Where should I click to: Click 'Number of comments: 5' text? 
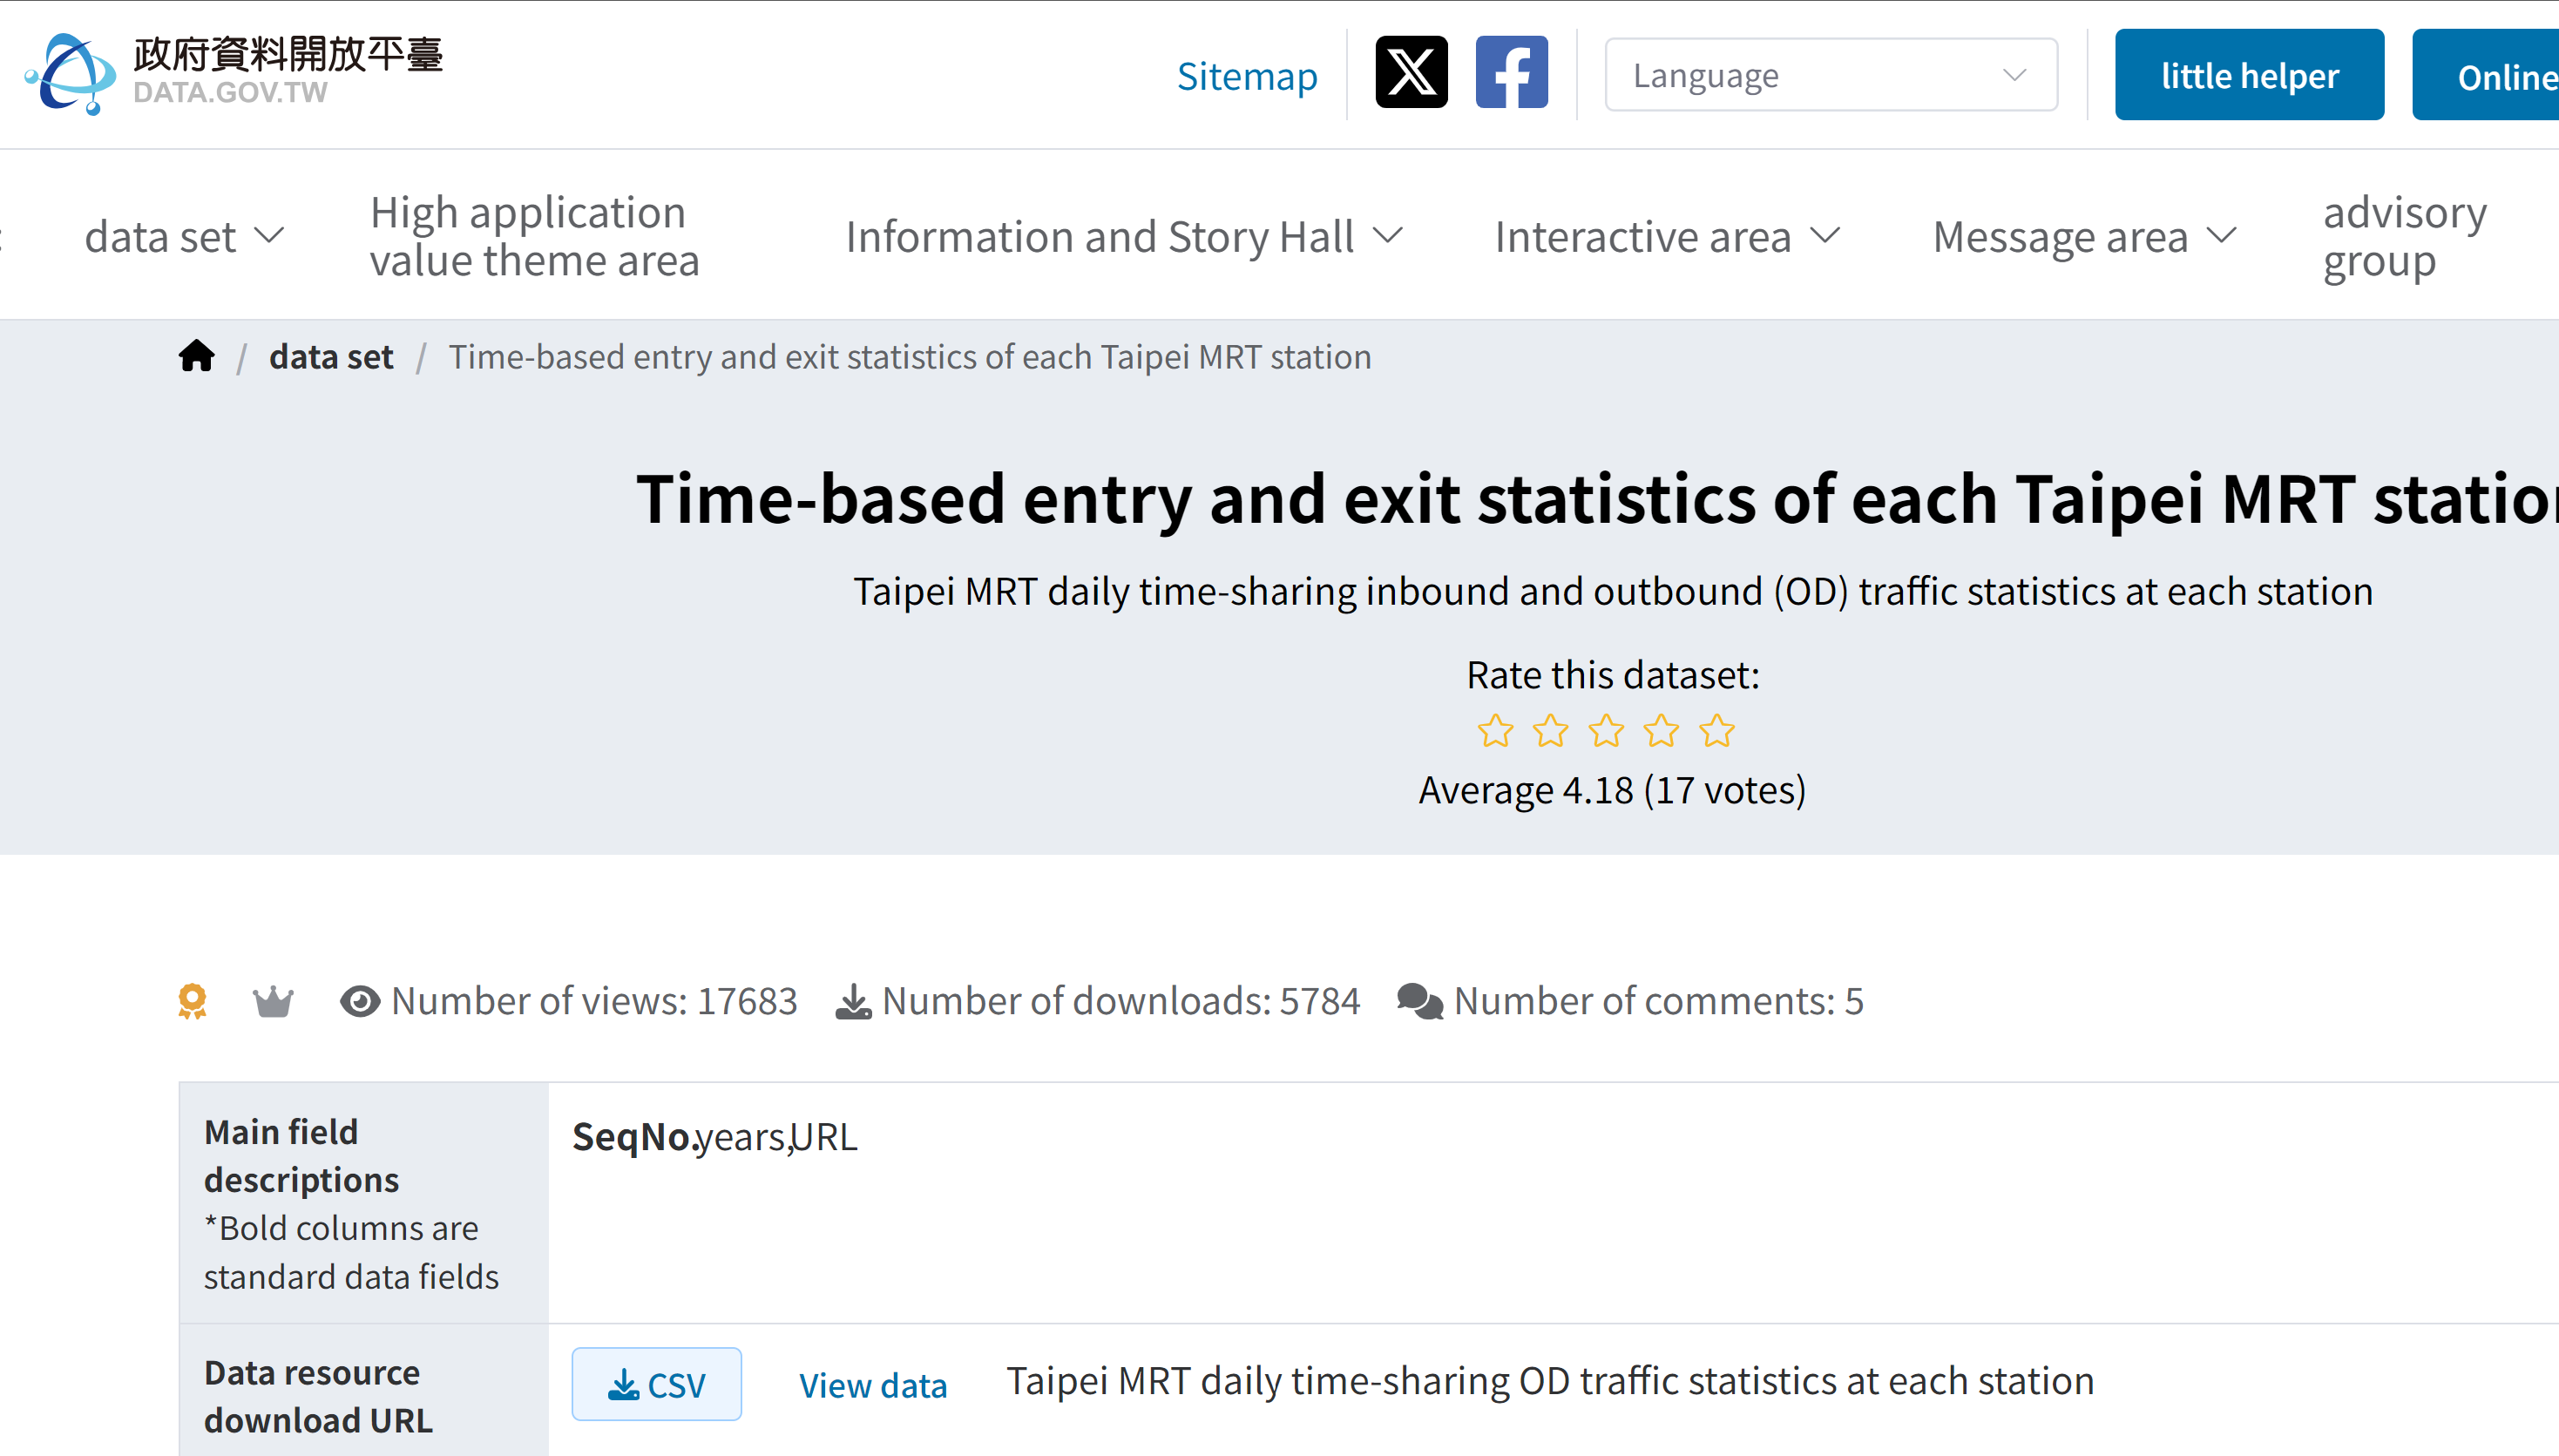[x=1659, y=1001]
